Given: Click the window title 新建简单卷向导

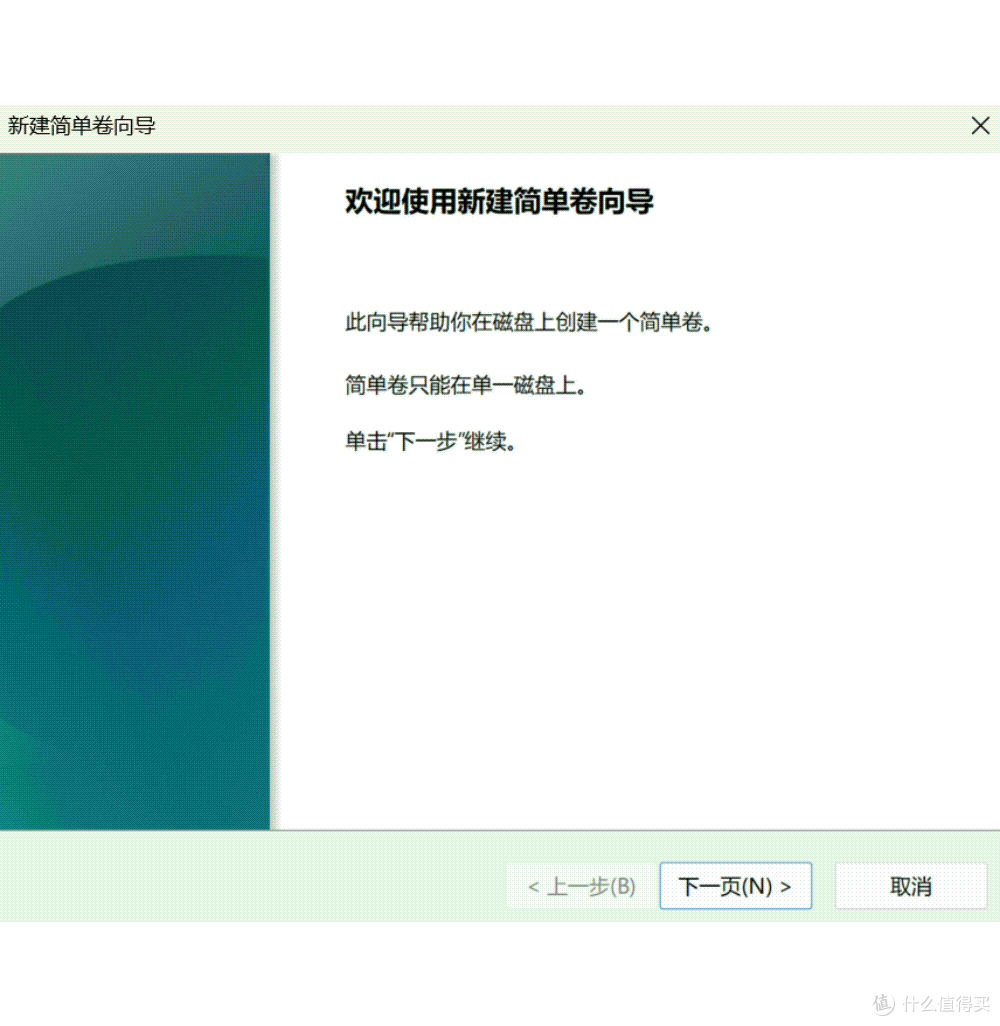Looking at the screenshot, I should point(82,126).
